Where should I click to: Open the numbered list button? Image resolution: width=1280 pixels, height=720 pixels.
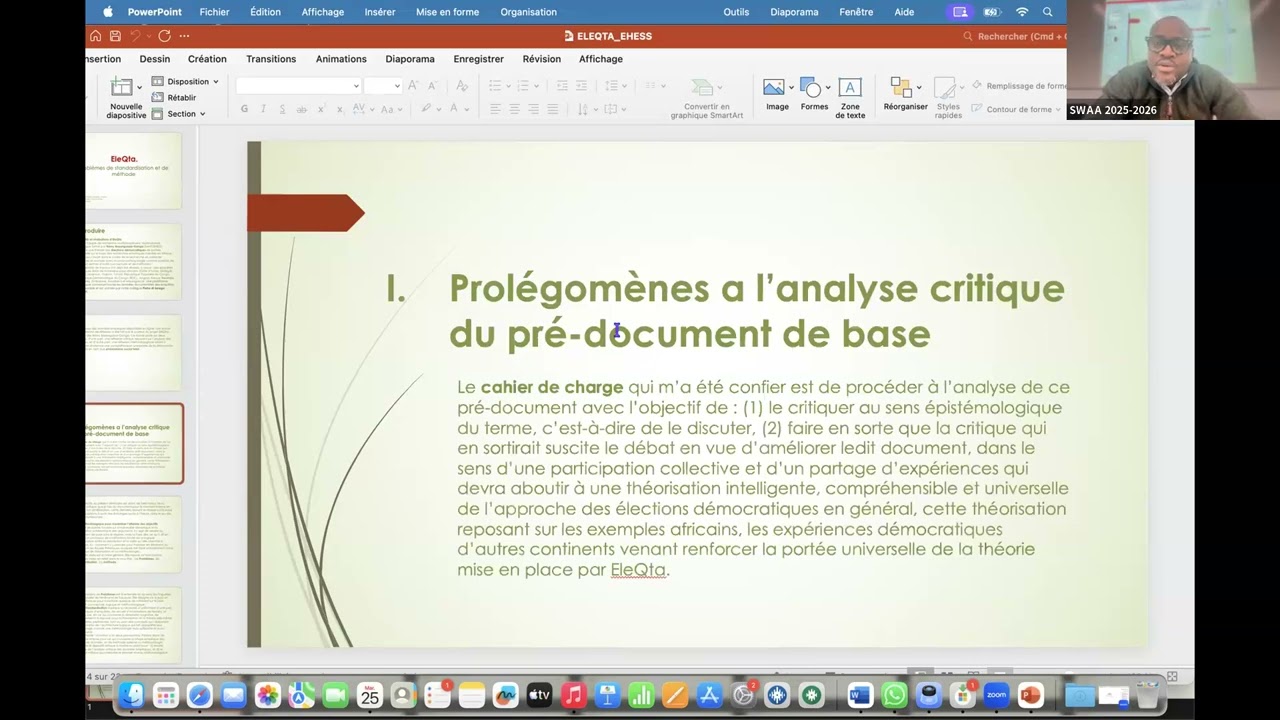coord(528,86)
